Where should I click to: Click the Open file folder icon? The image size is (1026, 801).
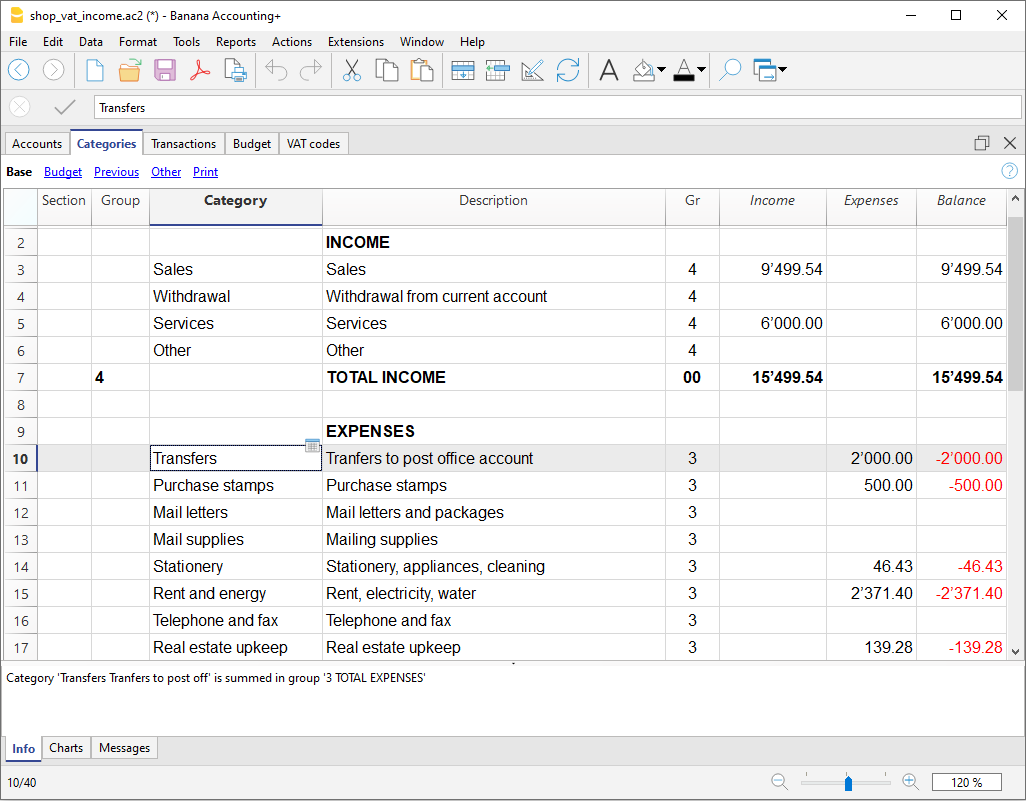[130, 70]
